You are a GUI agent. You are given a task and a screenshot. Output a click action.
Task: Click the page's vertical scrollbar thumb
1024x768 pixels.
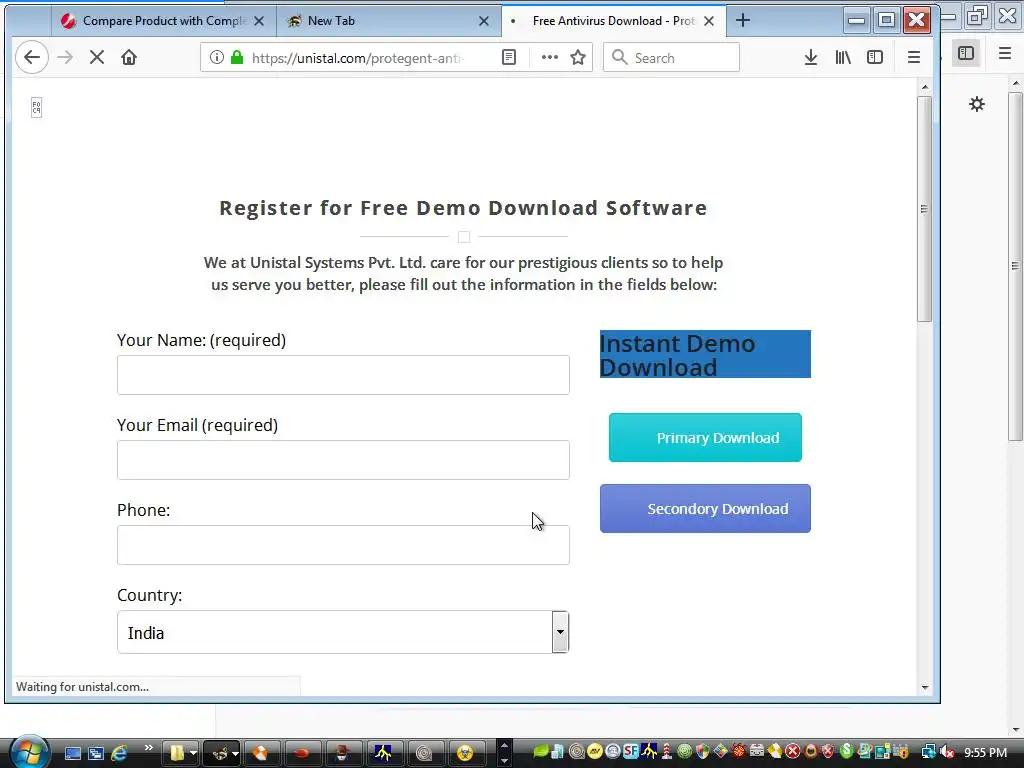tap(924, 209)
